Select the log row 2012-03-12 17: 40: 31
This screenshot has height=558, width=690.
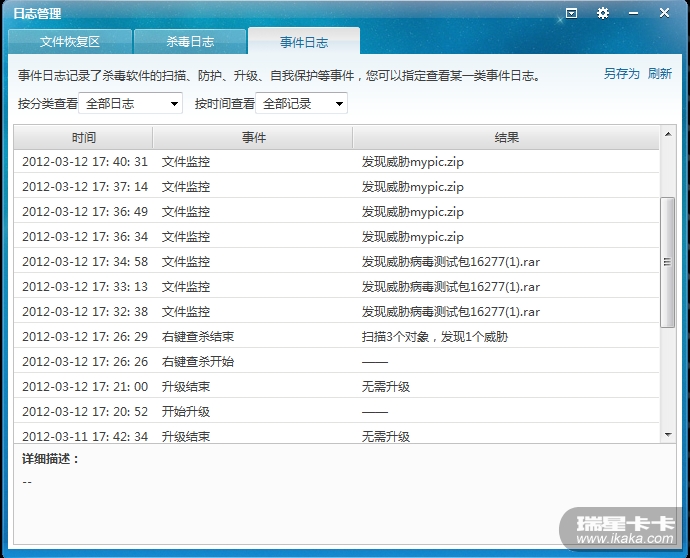click(337, 162)
